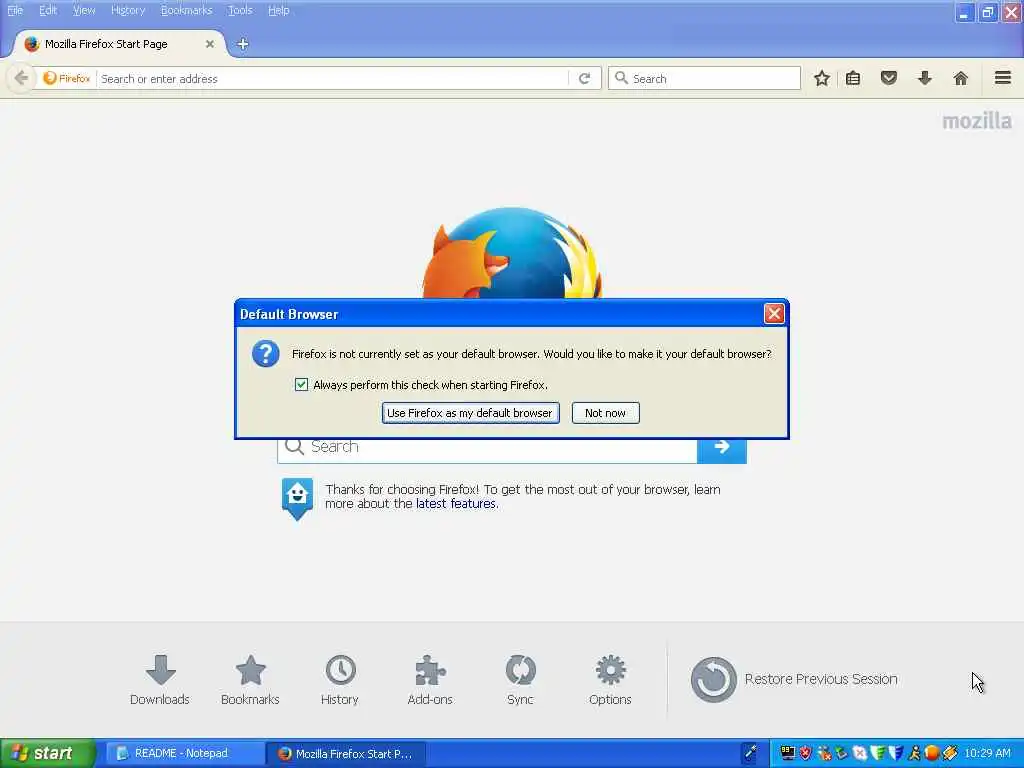Bookmark this page with the star icon

tap(822, 78)
